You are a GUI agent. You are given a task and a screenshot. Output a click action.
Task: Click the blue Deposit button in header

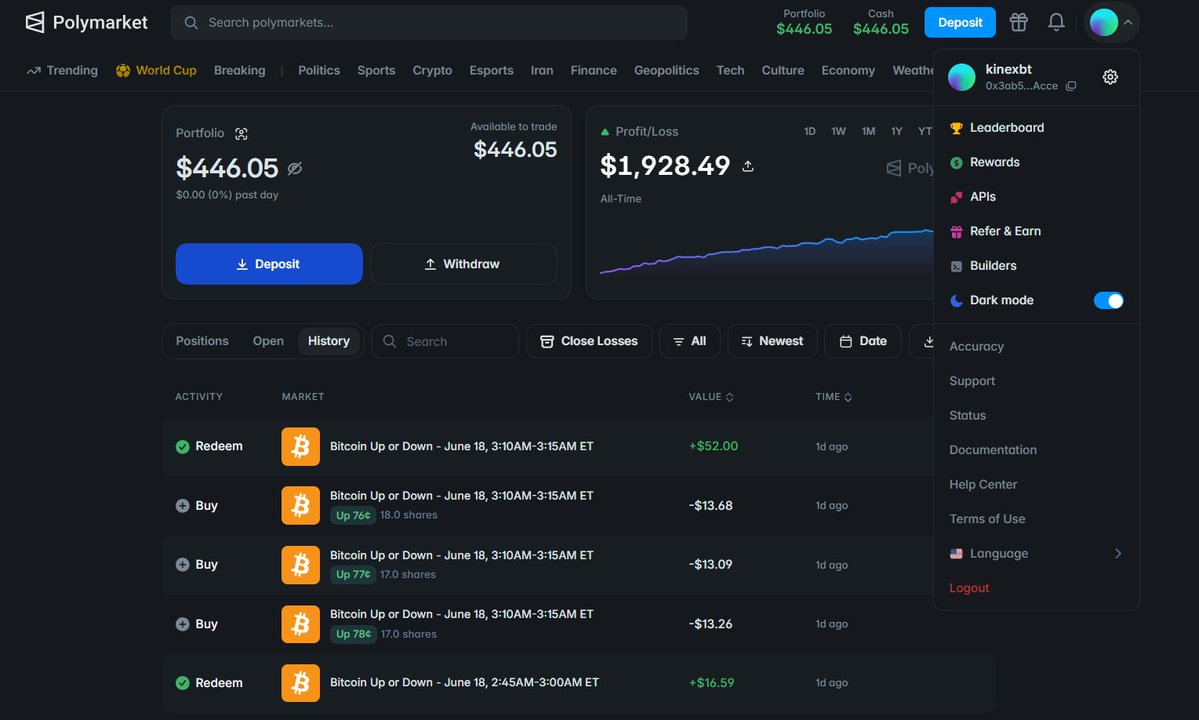[x=960, y=22]
